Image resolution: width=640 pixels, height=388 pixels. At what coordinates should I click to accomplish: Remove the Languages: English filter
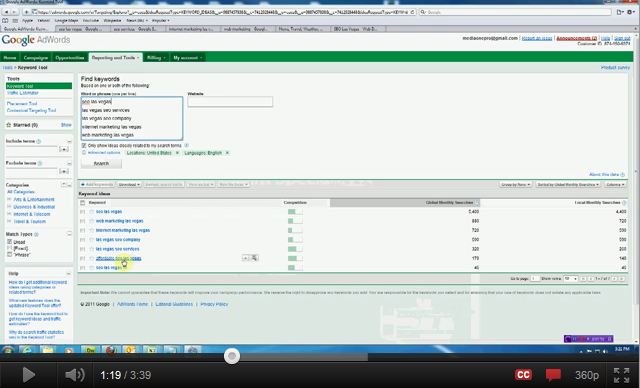(x=227, y=153)
